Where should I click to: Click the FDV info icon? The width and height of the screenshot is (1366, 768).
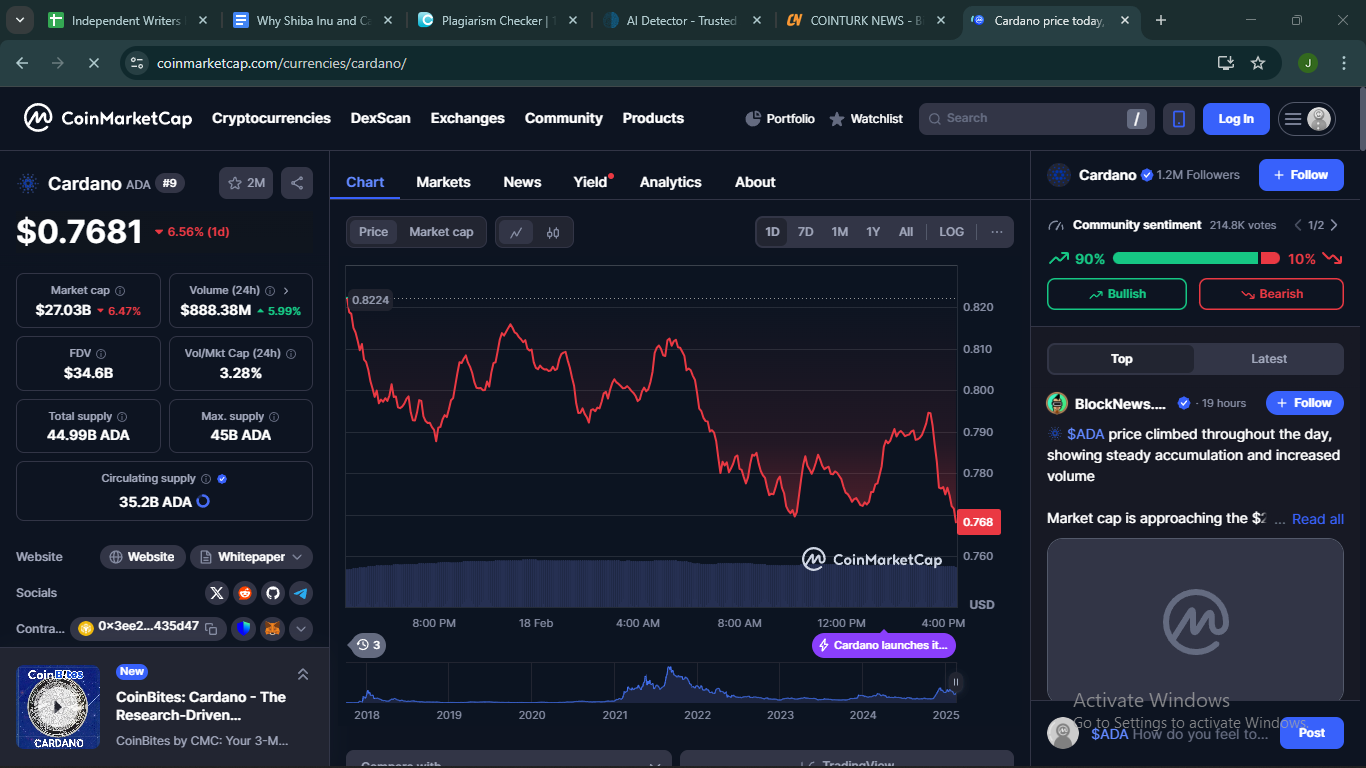tap(101, 354)
